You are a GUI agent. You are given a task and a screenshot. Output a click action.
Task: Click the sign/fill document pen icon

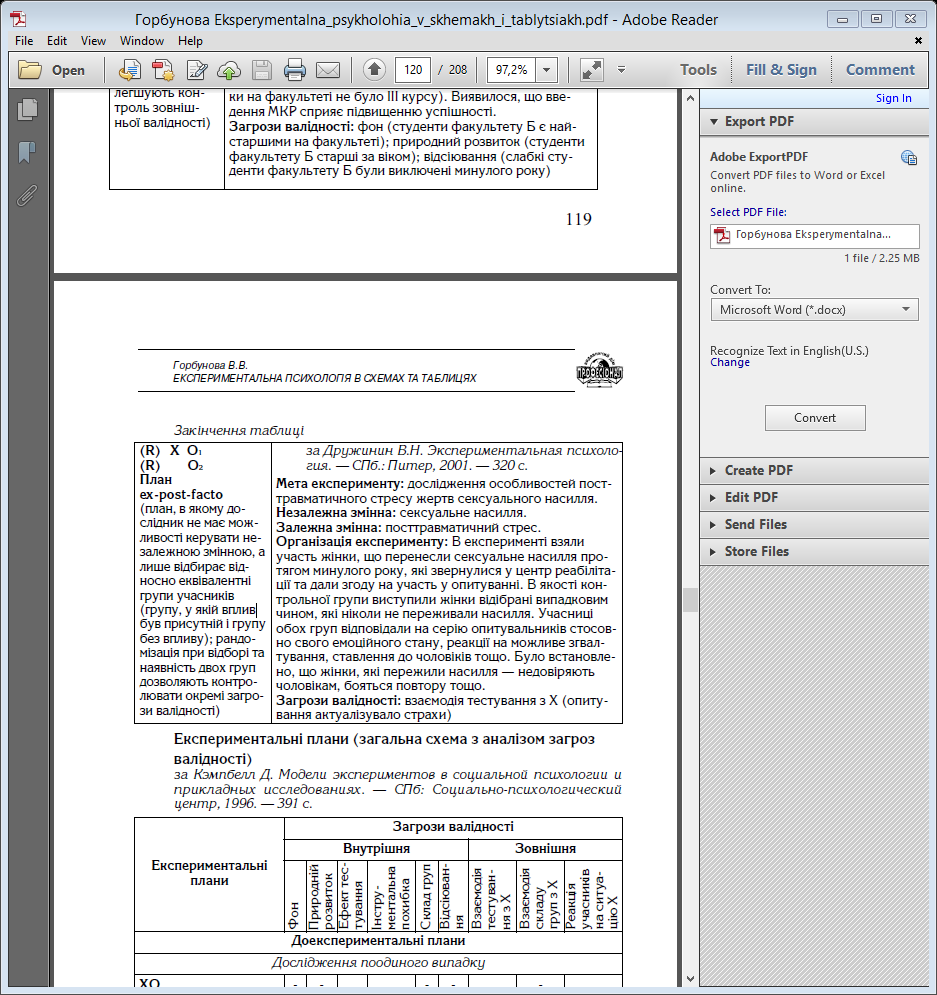(x=196, y=70)
